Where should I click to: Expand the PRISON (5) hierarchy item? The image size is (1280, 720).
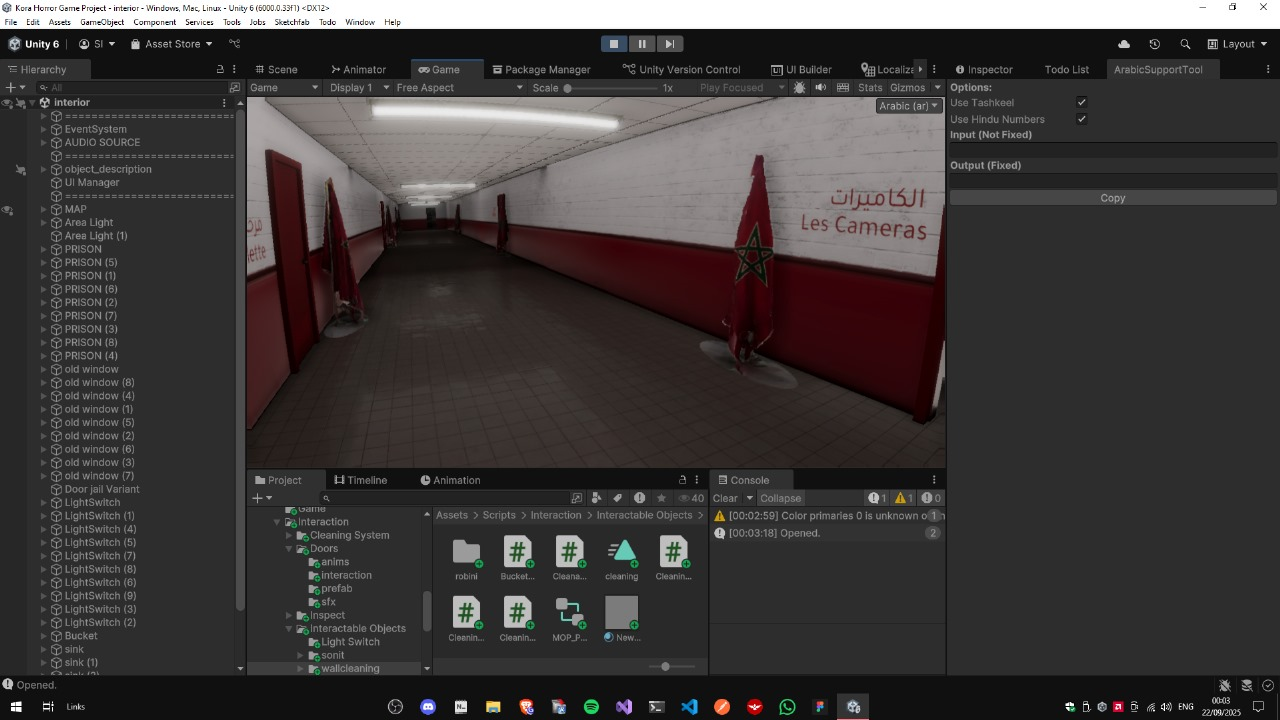pos(44,263)
